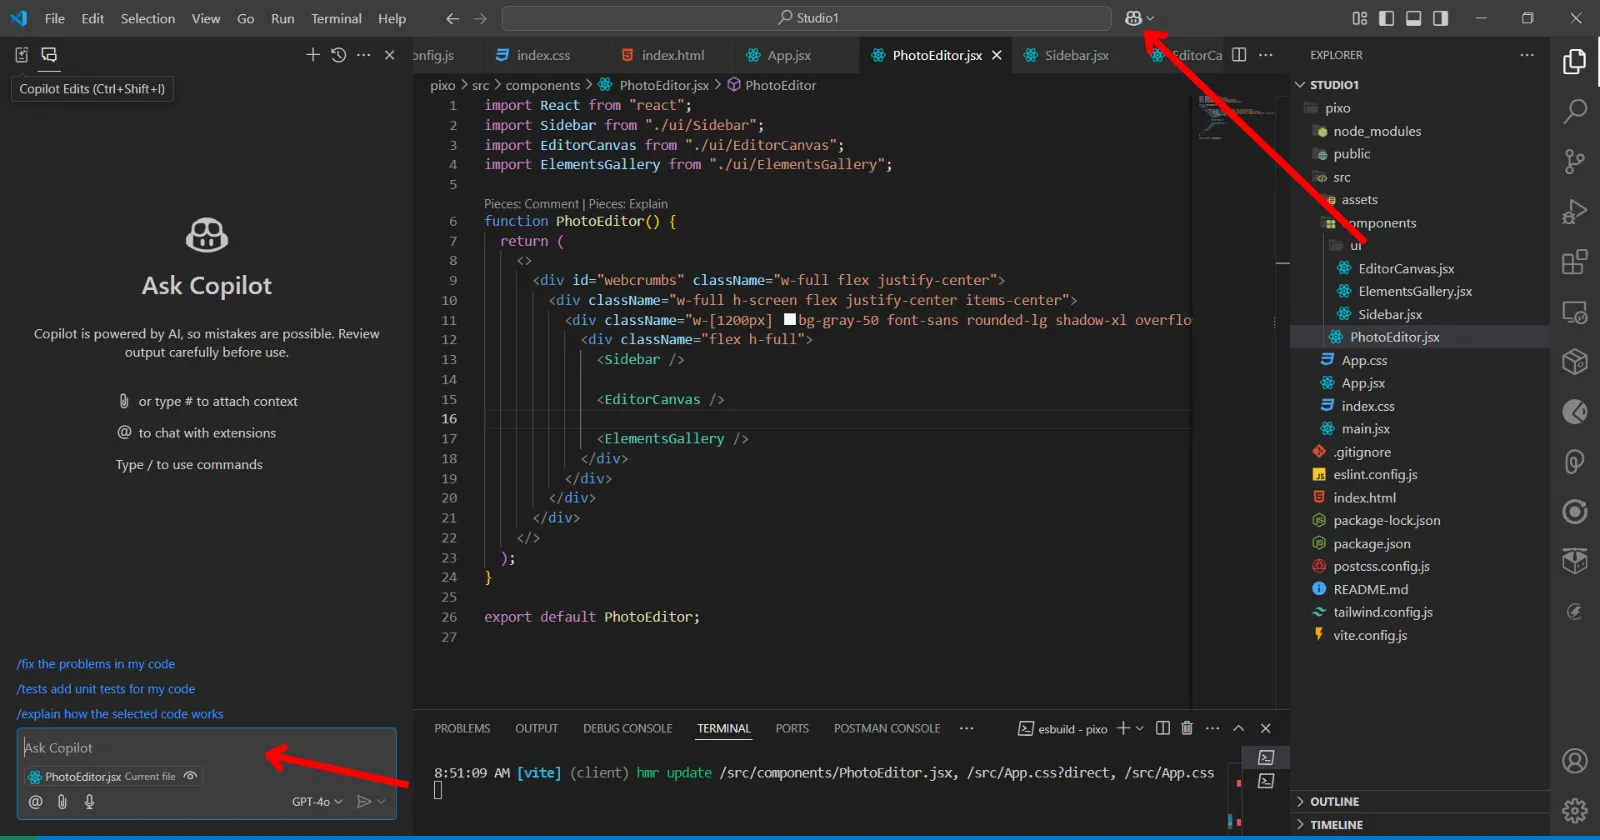Image resolution: width=1600 pixels, height=840 pixels.
Task: Open tailwind.config.js in explorer
Action: coord(1382,612)
